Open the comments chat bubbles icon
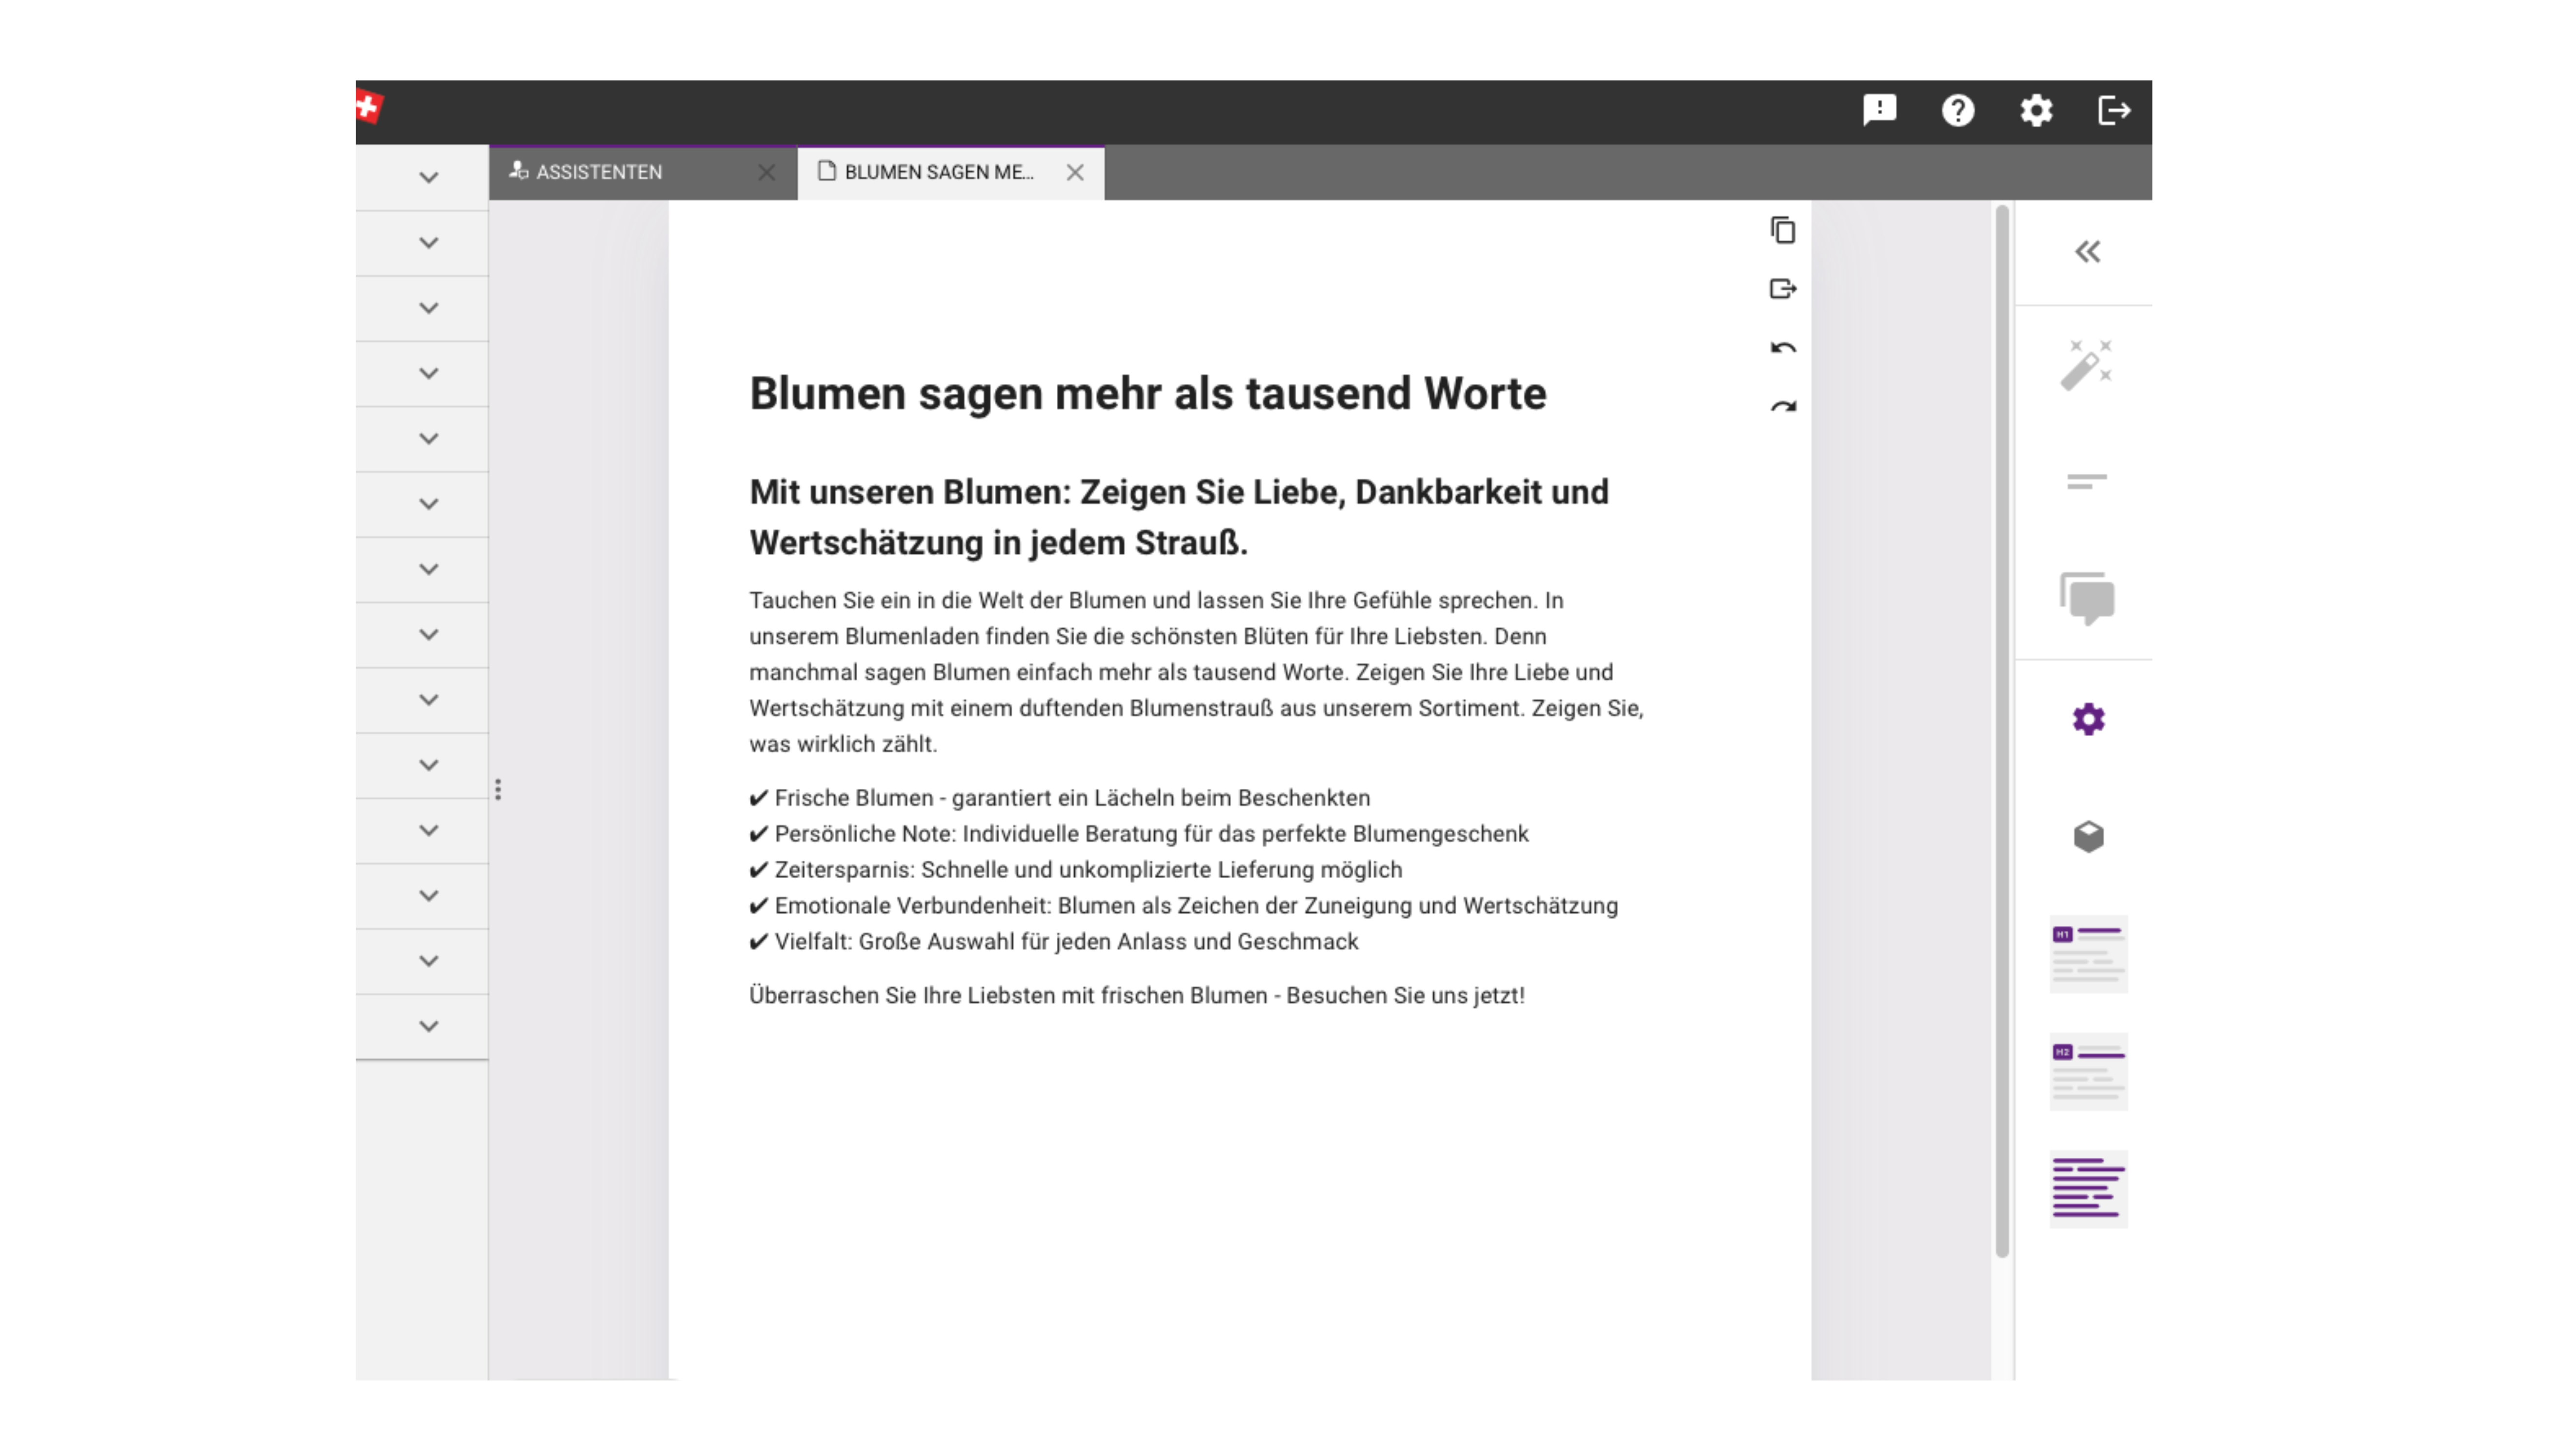 2087,599
